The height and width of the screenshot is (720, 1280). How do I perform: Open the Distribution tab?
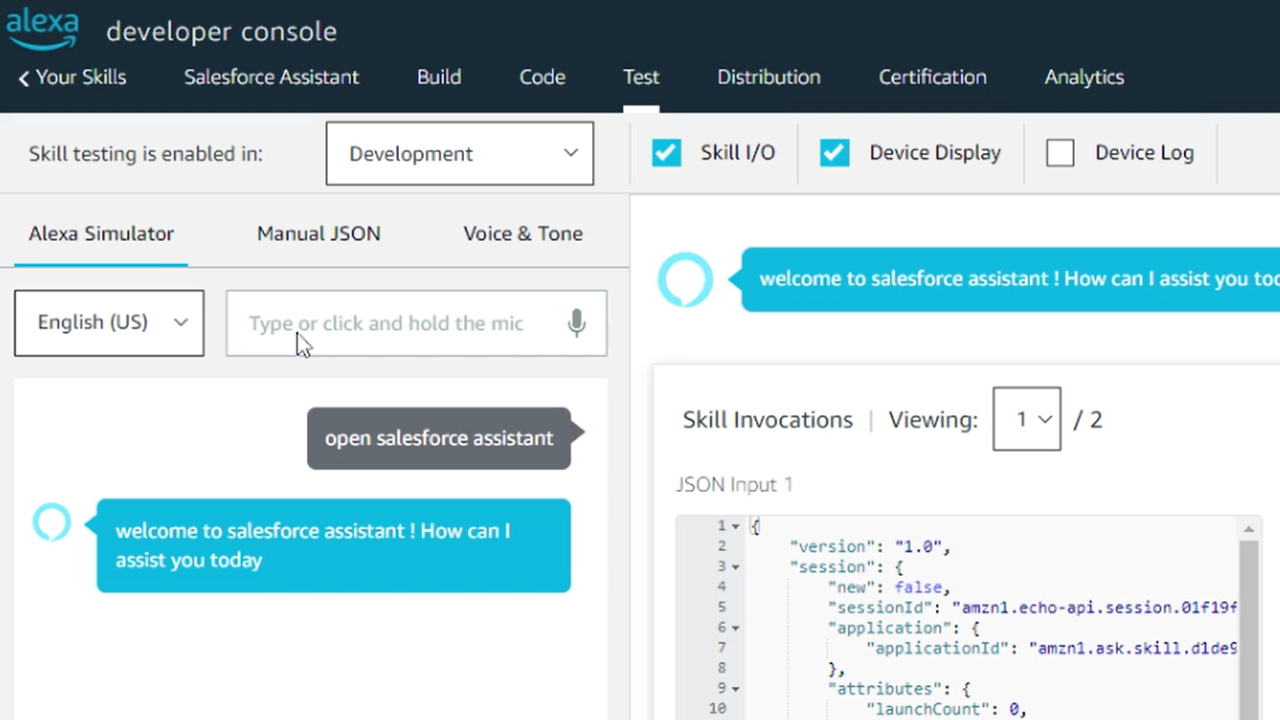(769, 77)
